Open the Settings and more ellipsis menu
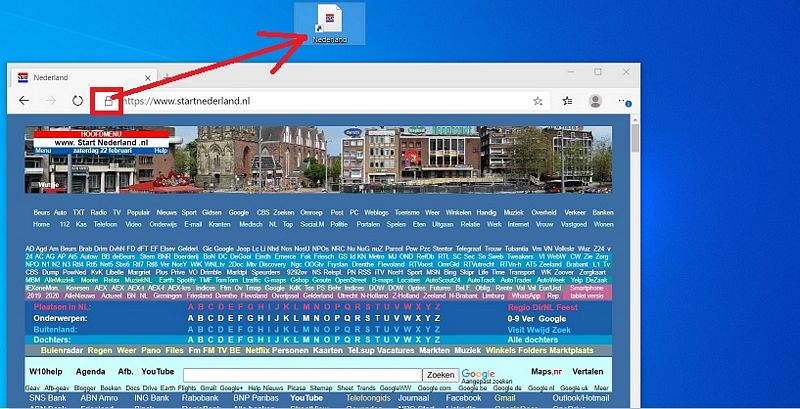The width and height of the screenshot is (800, 409). pyautogui.click(x=624, y=101)
